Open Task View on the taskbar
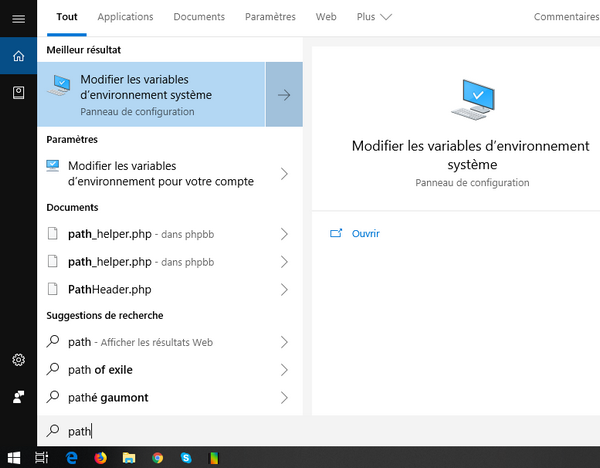This screenshot has width=600, height=468. [x=41, y=457]
